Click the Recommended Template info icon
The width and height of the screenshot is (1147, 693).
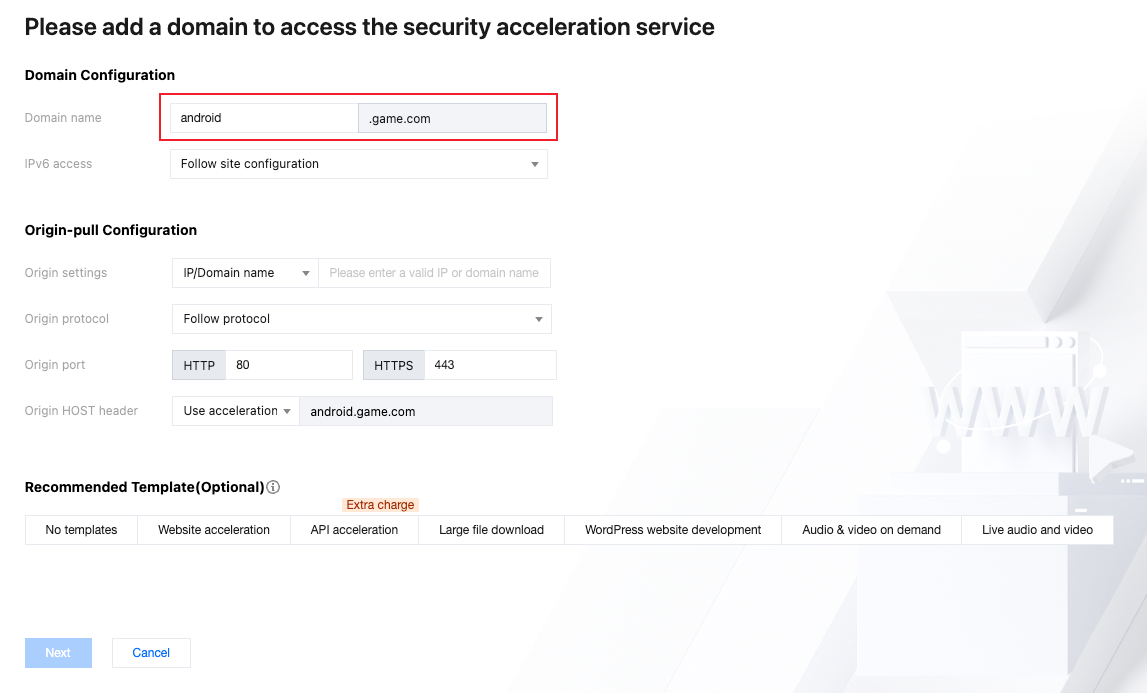(x=273, y=487)
